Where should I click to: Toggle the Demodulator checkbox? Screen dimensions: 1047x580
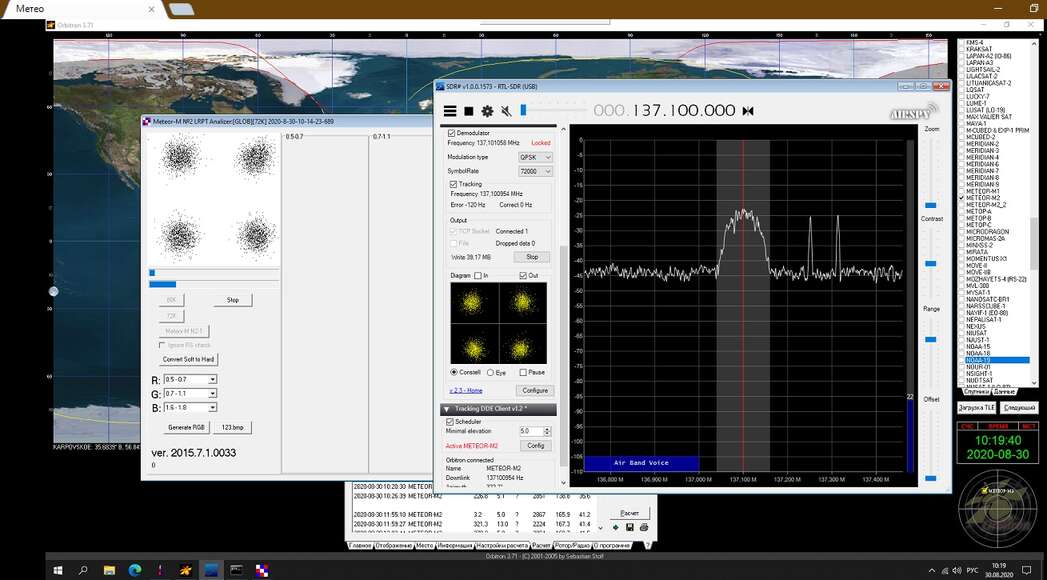pos(451,133)
